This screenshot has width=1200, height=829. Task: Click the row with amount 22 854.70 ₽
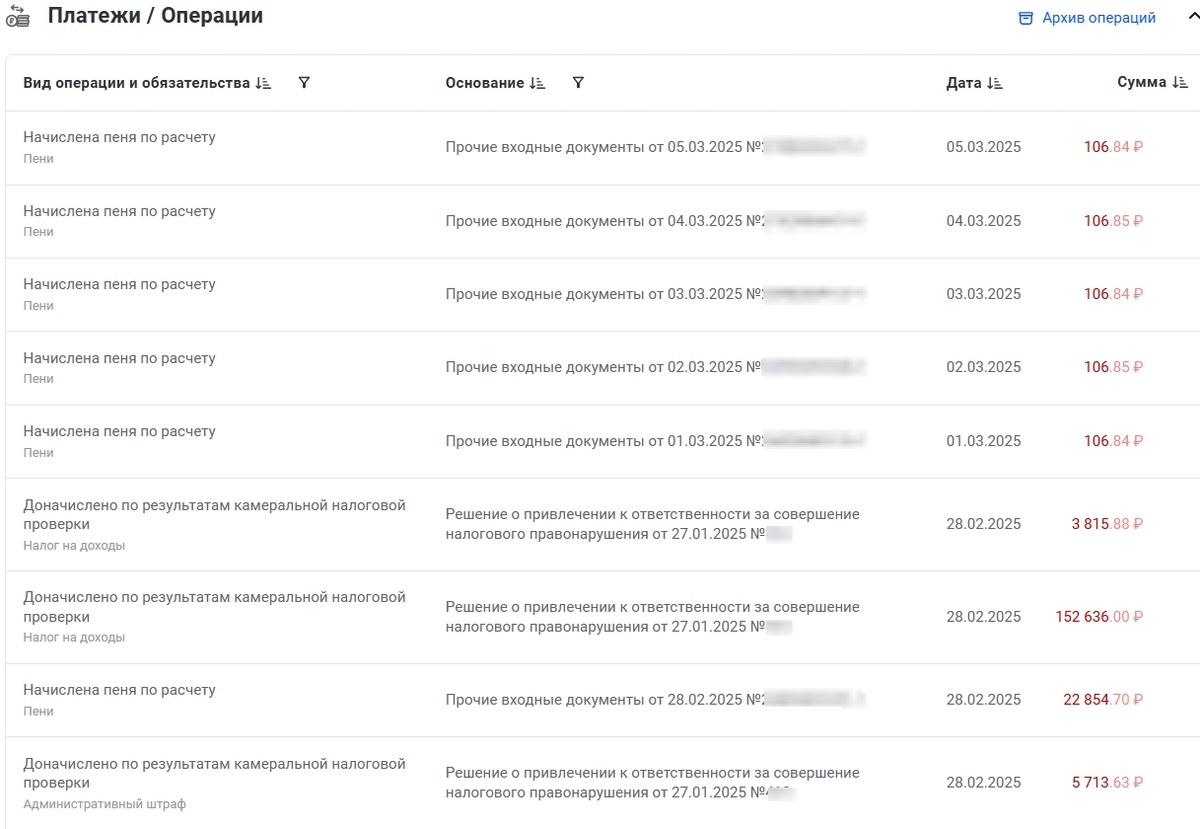point(600,699)
